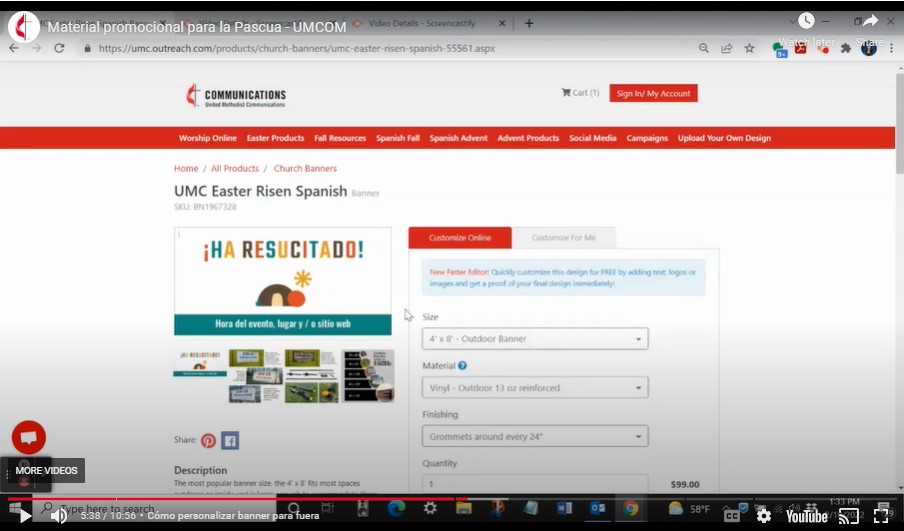Mute the video with the speaker icon
Viewport: 904px width, 531px height.
pos(59,516)
